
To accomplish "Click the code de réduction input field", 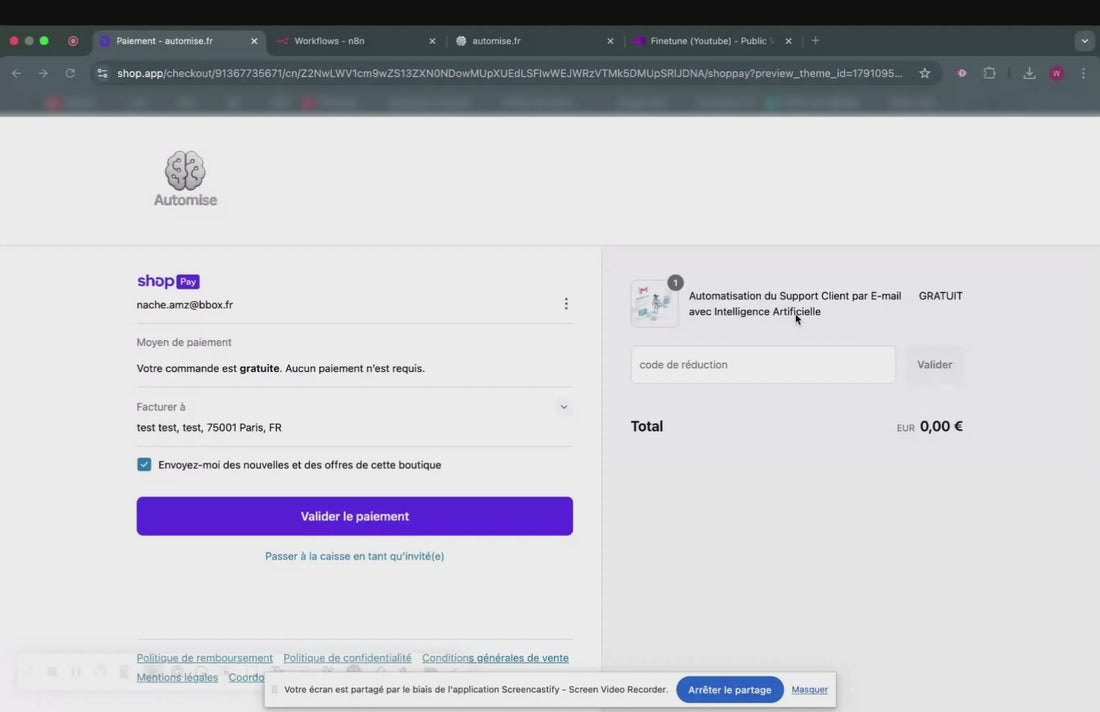I will point(763,365).
